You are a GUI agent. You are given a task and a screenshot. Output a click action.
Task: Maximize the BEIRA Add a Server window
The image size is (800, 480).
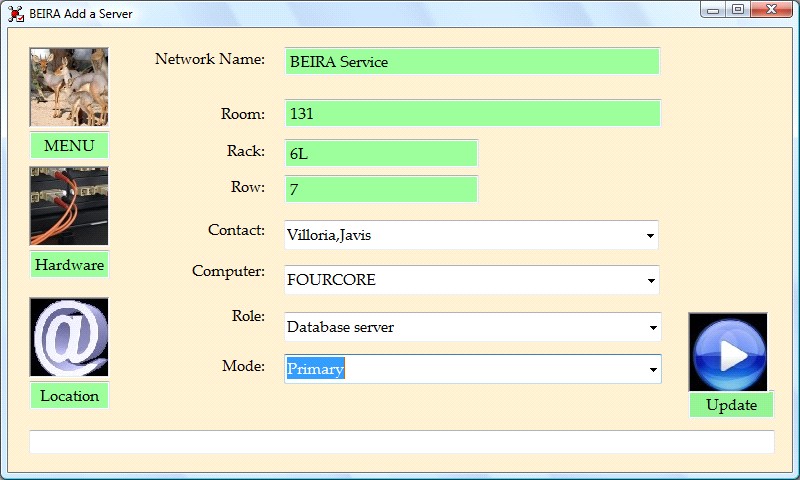(x=738, y=10)
